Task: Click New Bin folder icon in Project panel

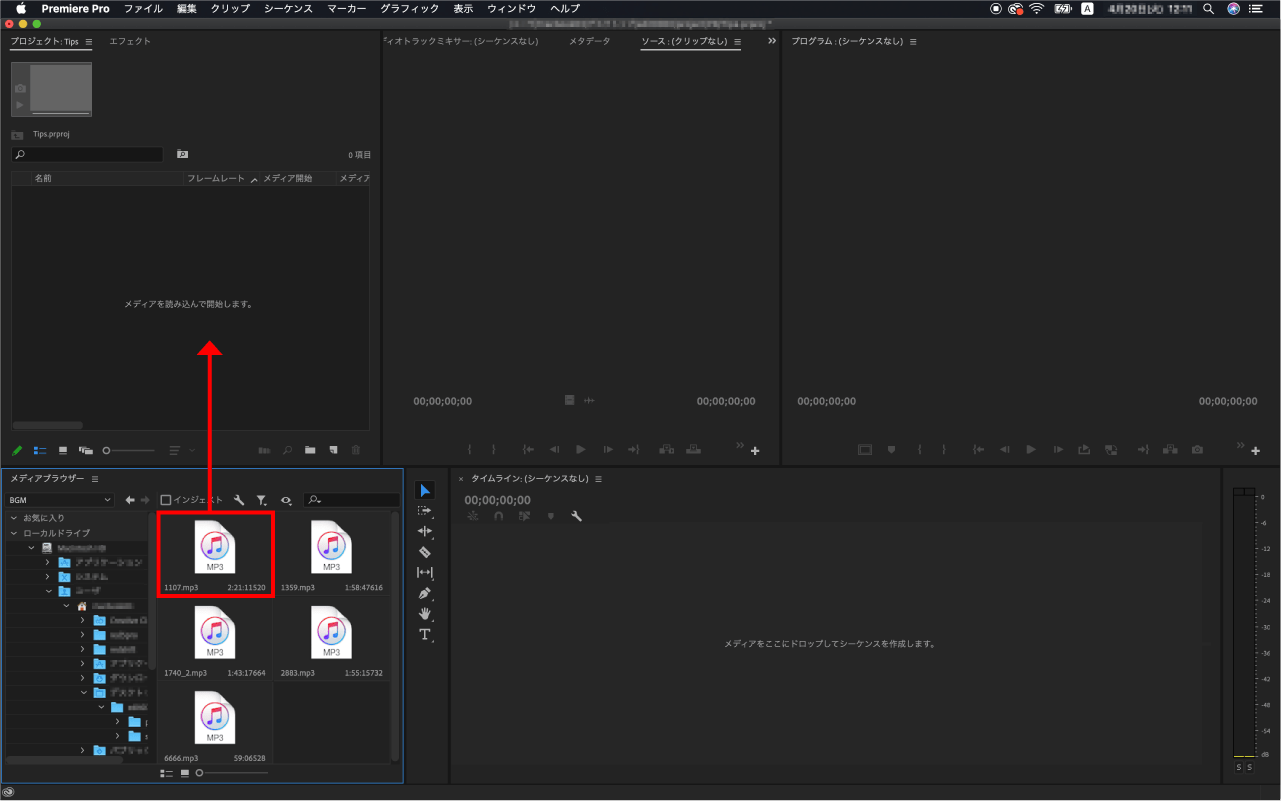Action: coord(310,451)
